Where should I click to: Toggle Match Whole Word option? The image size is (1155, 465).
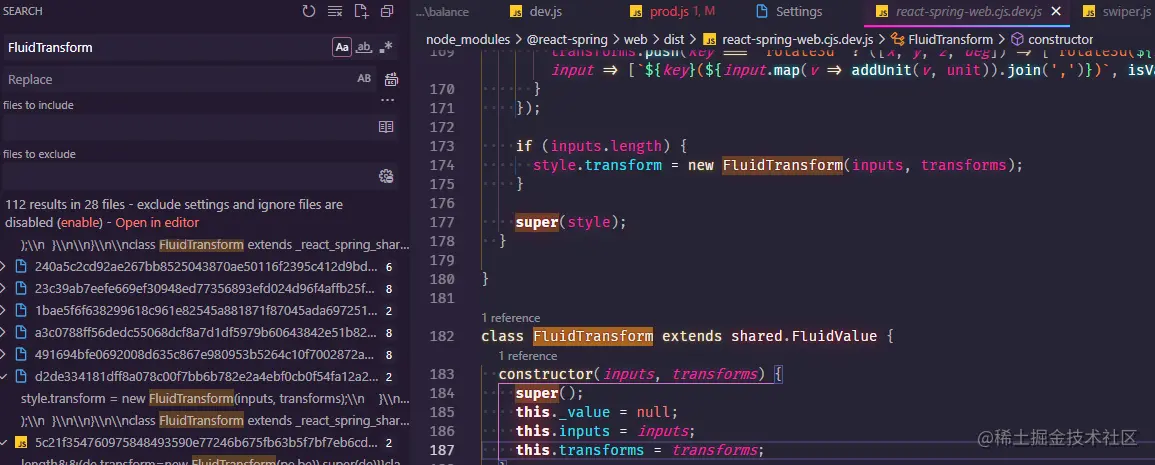364,47
